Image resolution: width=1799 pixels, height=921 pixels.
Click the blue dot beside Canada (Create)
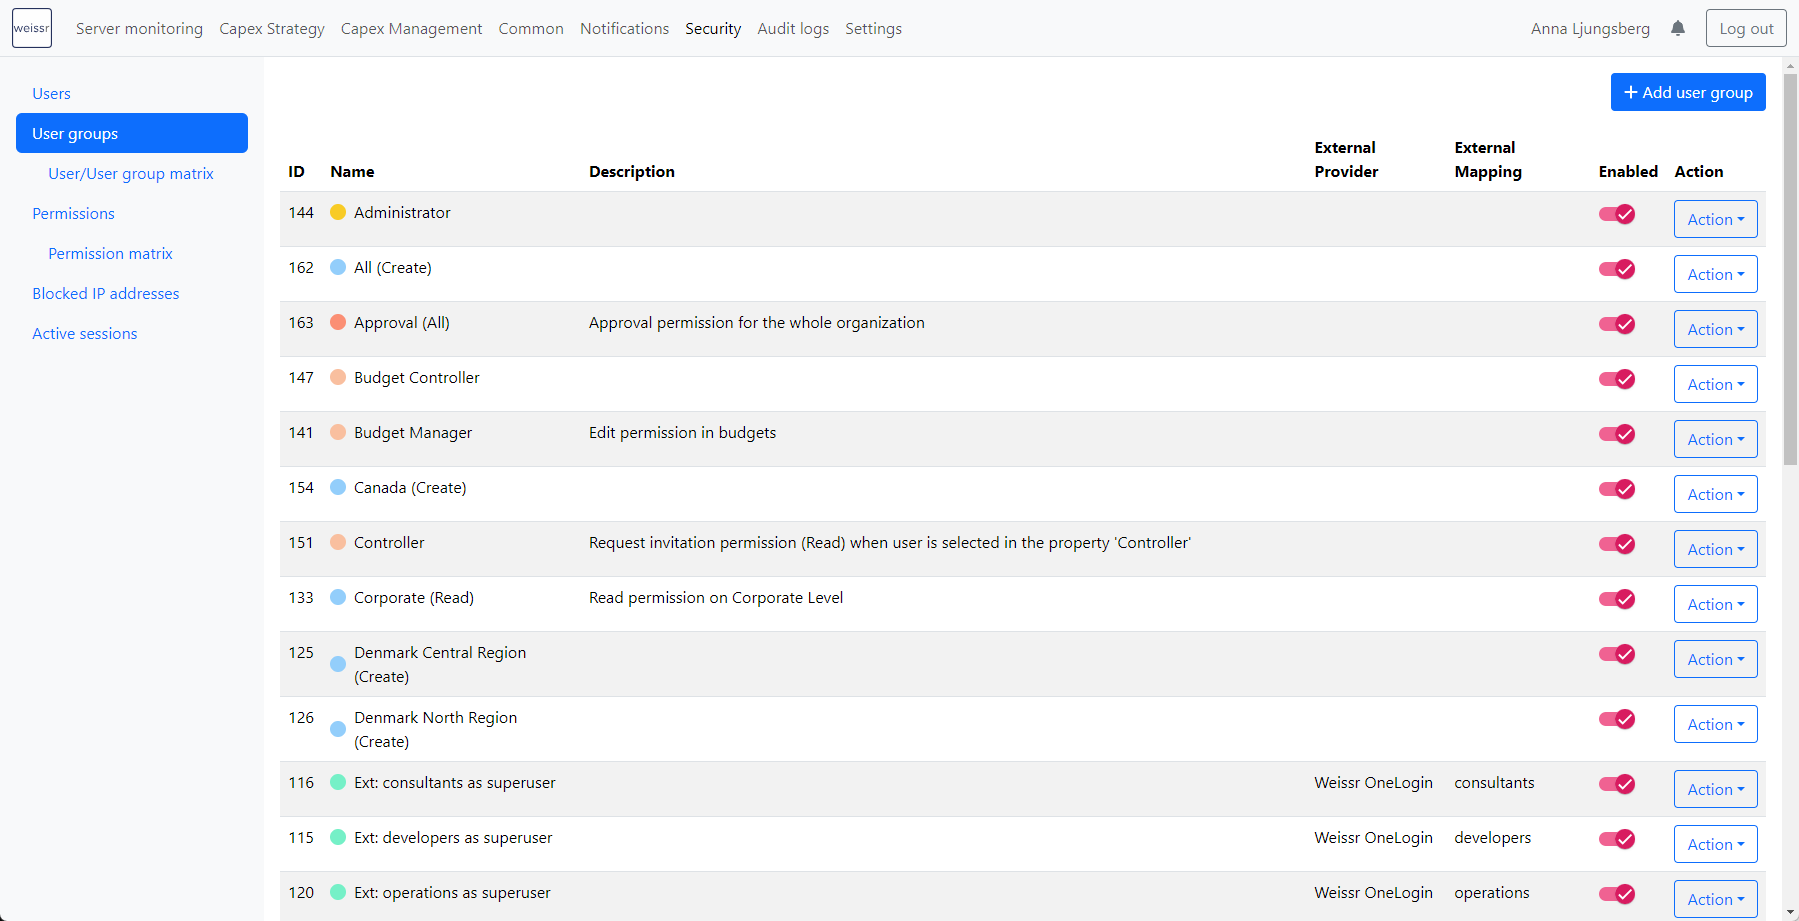point(338,487)
